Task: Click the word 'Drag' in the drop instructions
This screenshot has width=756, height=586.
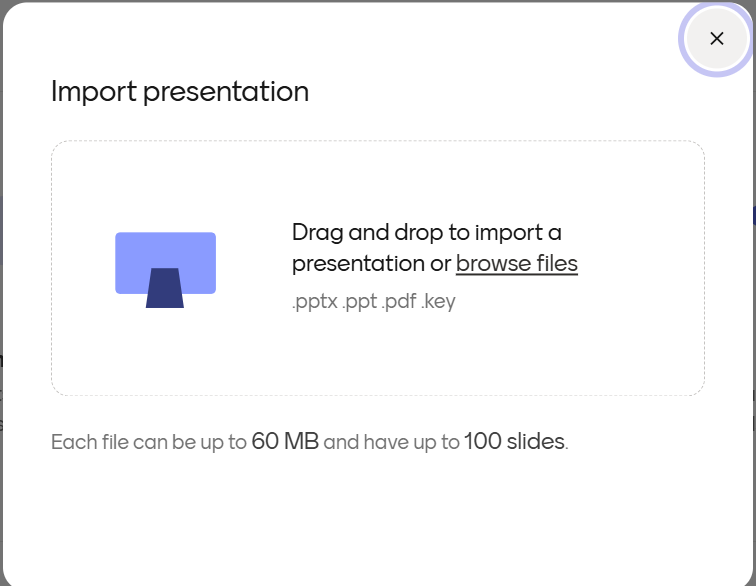Action: coord(317,233)
